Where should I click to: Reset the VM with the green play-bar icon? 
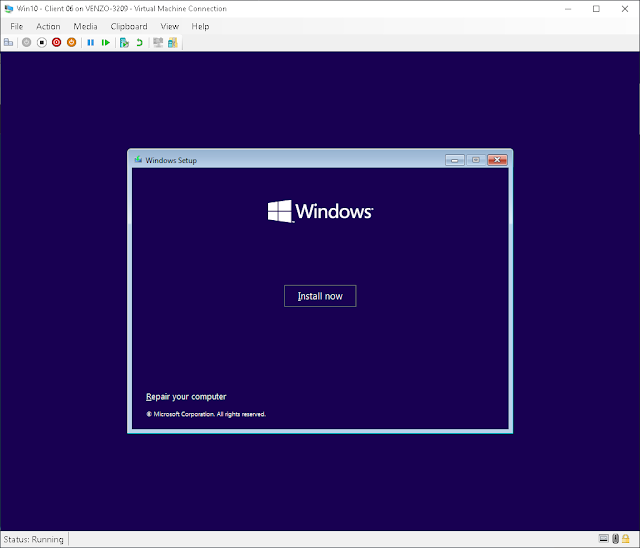(106, 42)
